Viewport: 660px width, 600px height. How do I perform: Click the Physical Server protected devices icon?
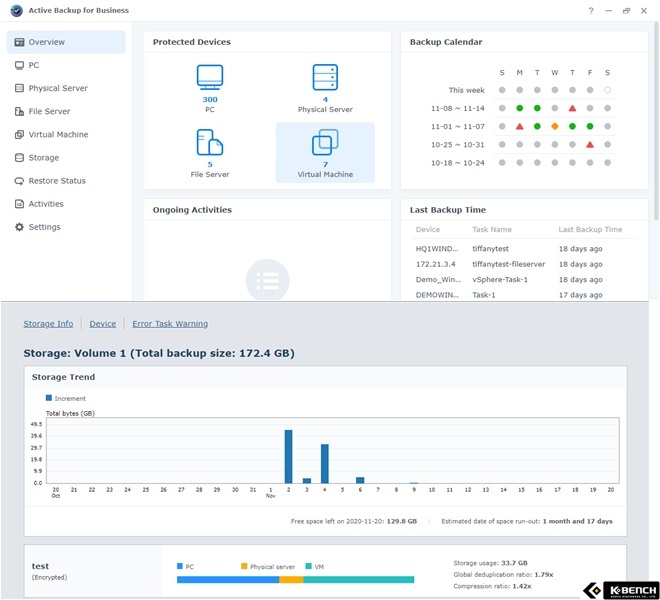[325, 77]
